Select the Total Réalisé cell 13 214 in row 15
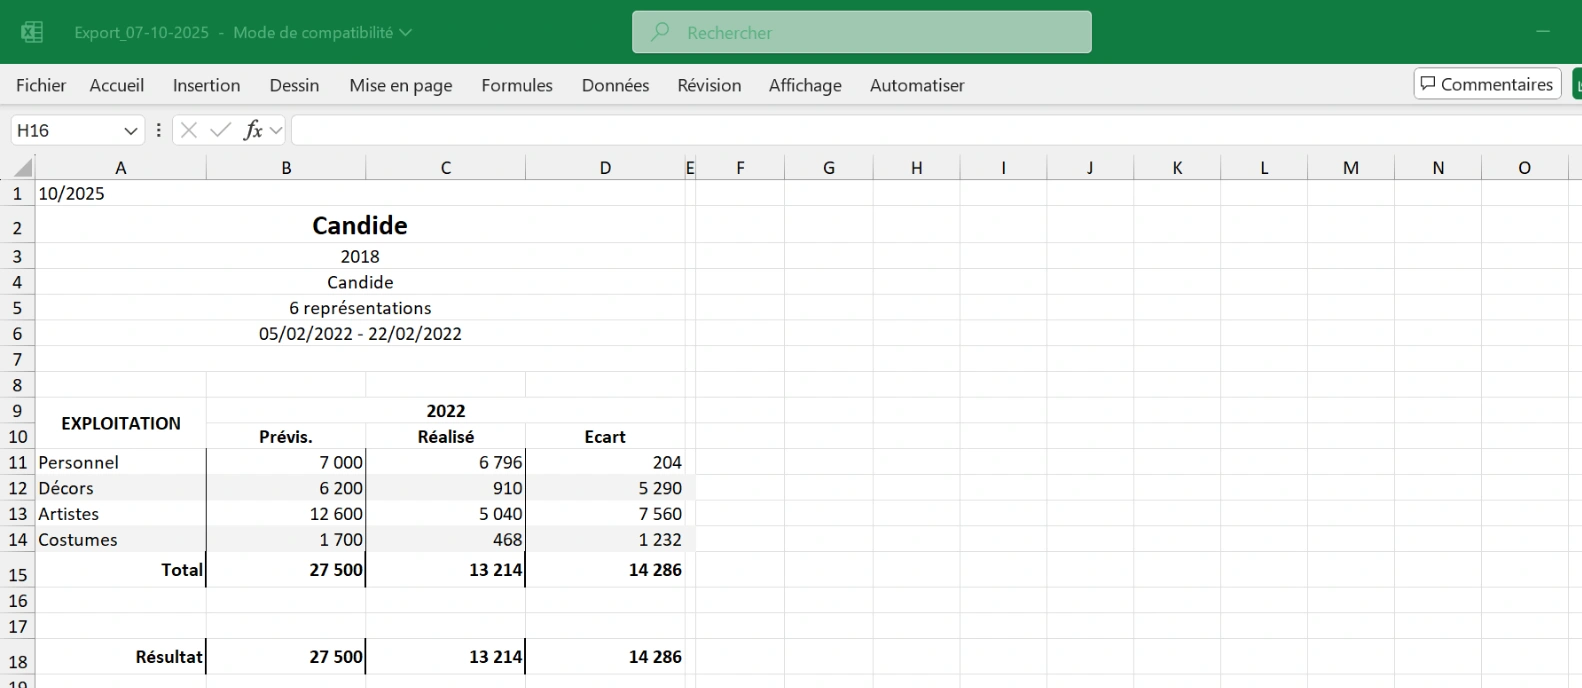 coord(446,570)
